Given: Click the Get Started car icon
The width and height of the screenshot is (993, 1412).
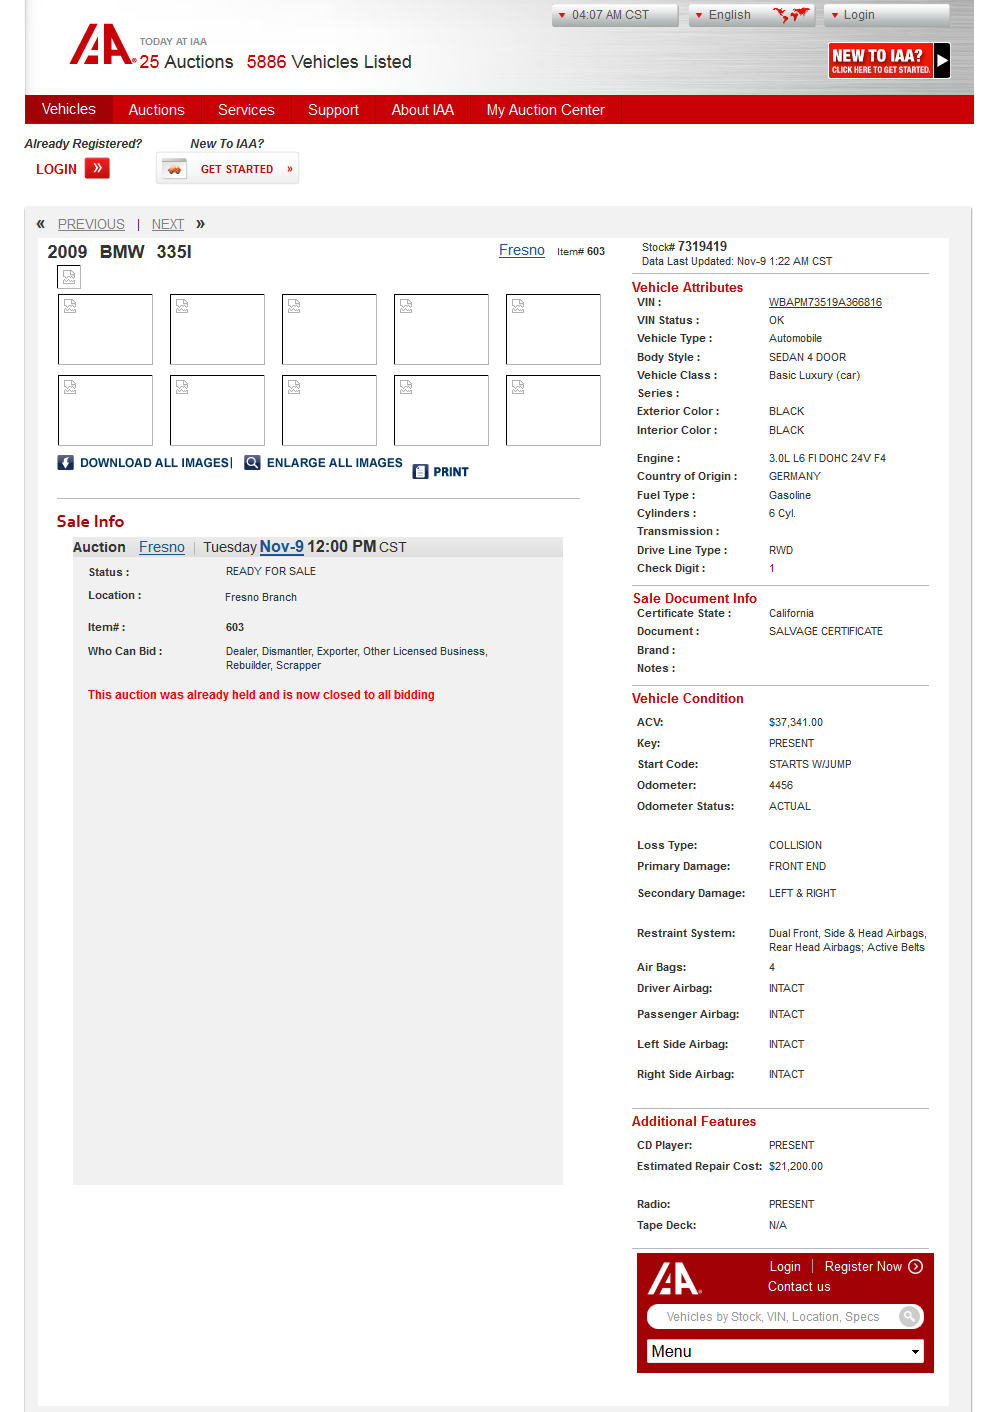Looking at the screenshot, I should click(174, 169).
